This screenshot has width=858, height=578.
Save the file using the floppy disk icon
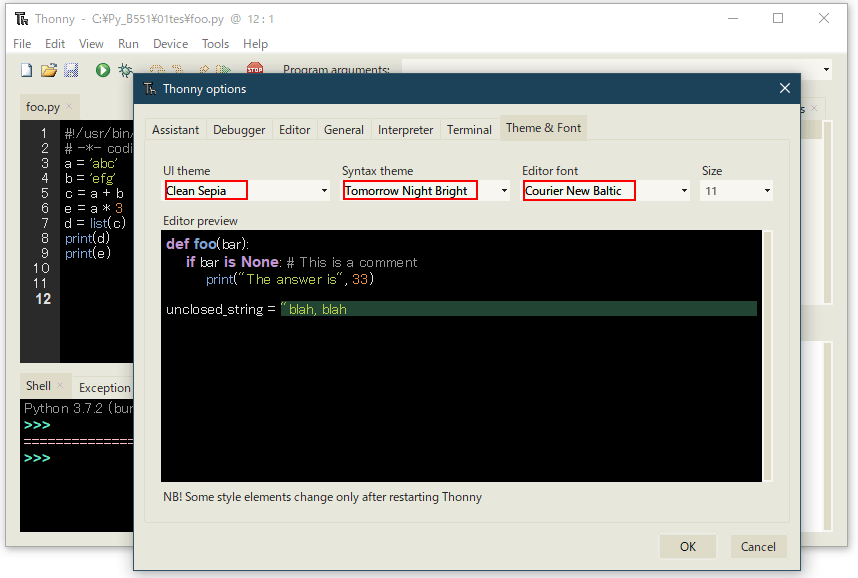pyautogui.click(x=71, y=70)
